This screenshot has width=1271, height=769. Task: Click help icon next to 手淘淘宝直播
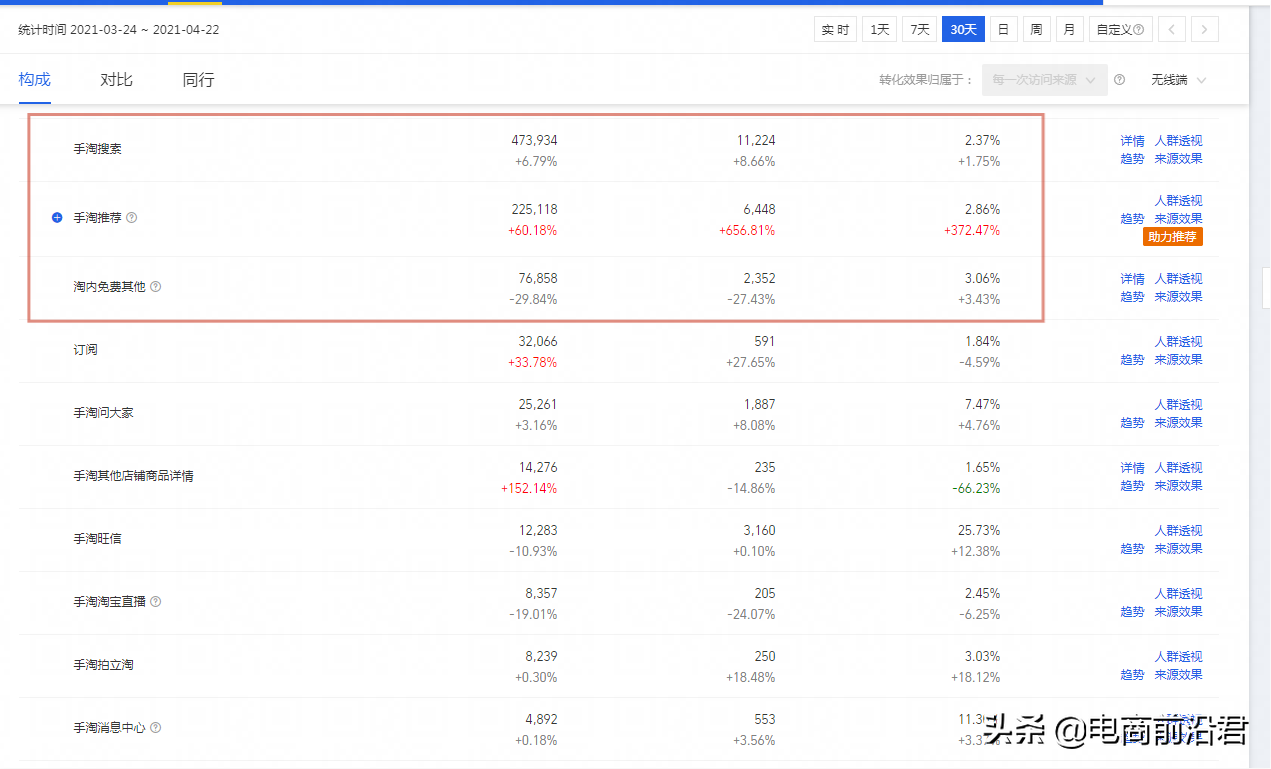click(x=156, y=602)
